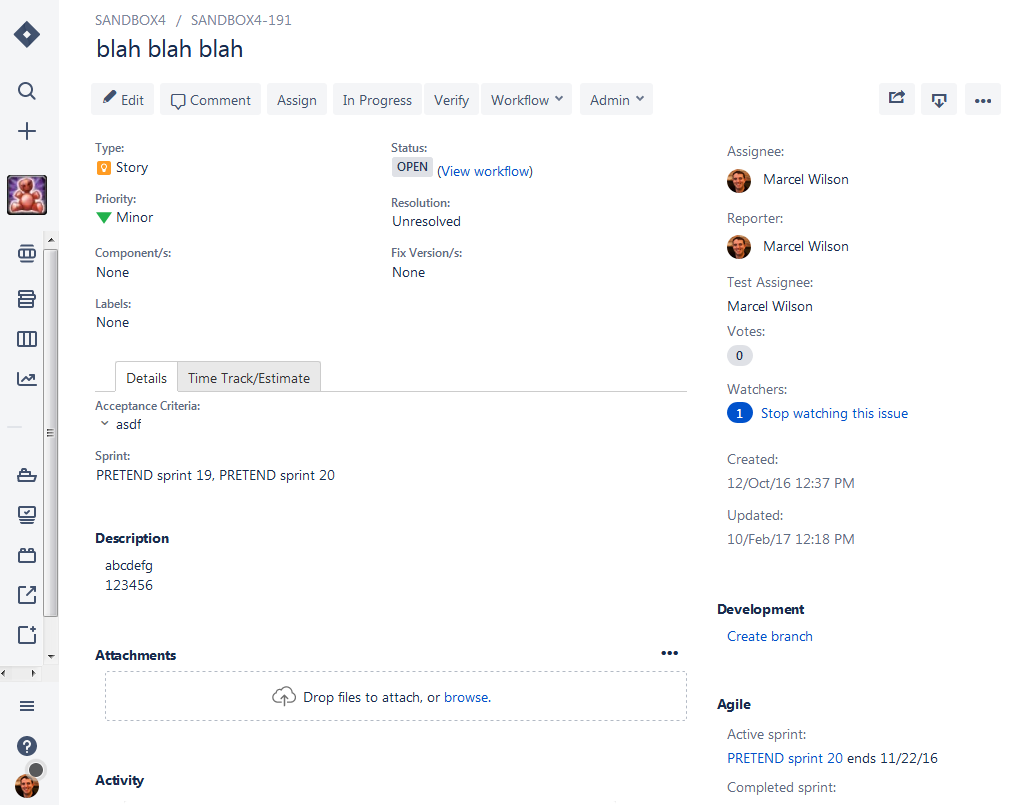This screenshot has height=805, width=1016.
Task: Open the reports chart icon in sidebar
Action: pos(27,379)
